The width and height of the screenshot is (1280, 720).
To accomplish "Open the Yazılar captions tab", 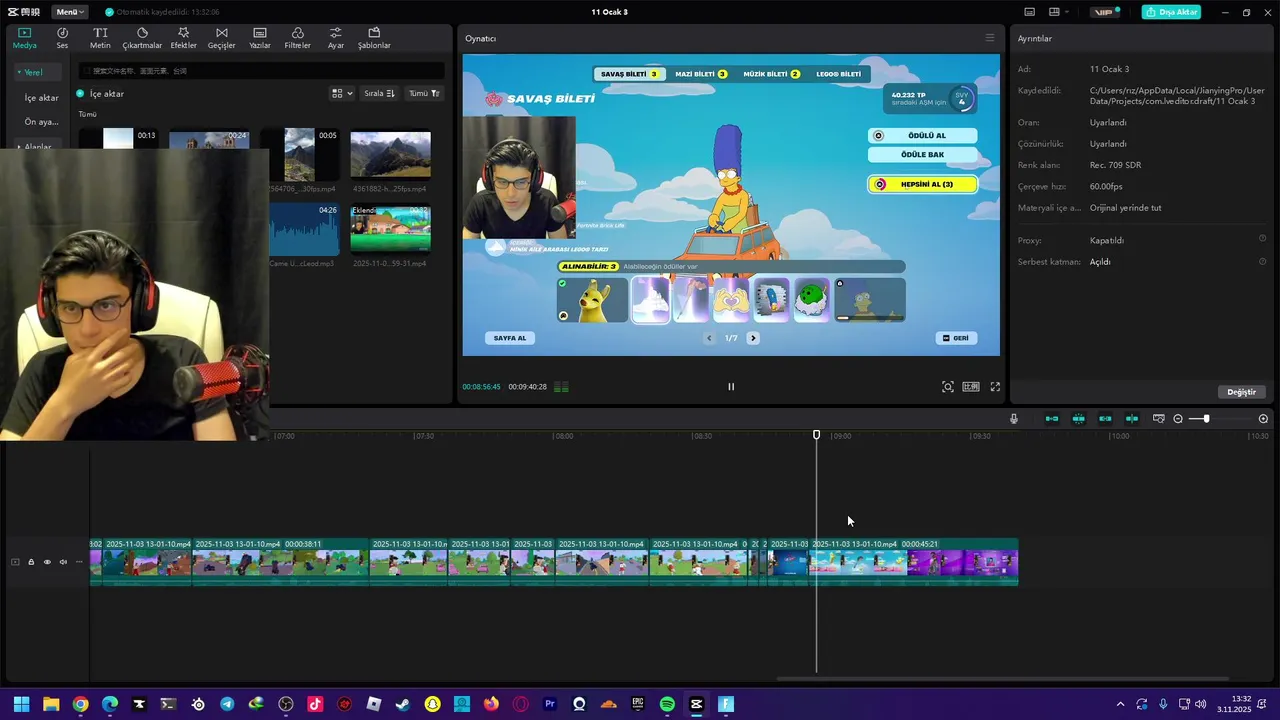I will point(260,38).
